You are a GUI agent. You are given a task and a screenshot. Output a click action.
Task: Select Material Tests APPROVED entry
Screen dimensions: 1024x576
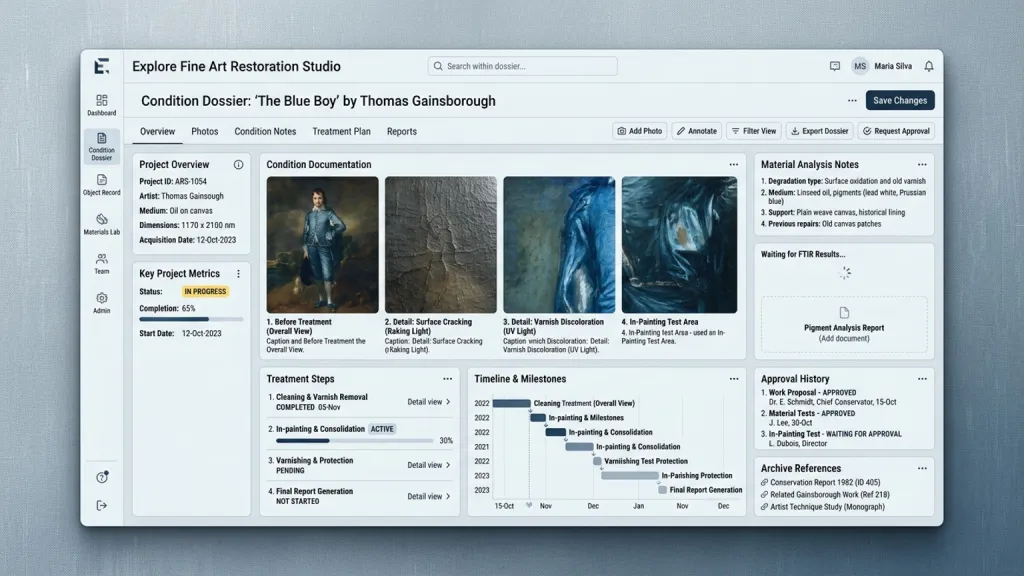[x=808, y=418]
